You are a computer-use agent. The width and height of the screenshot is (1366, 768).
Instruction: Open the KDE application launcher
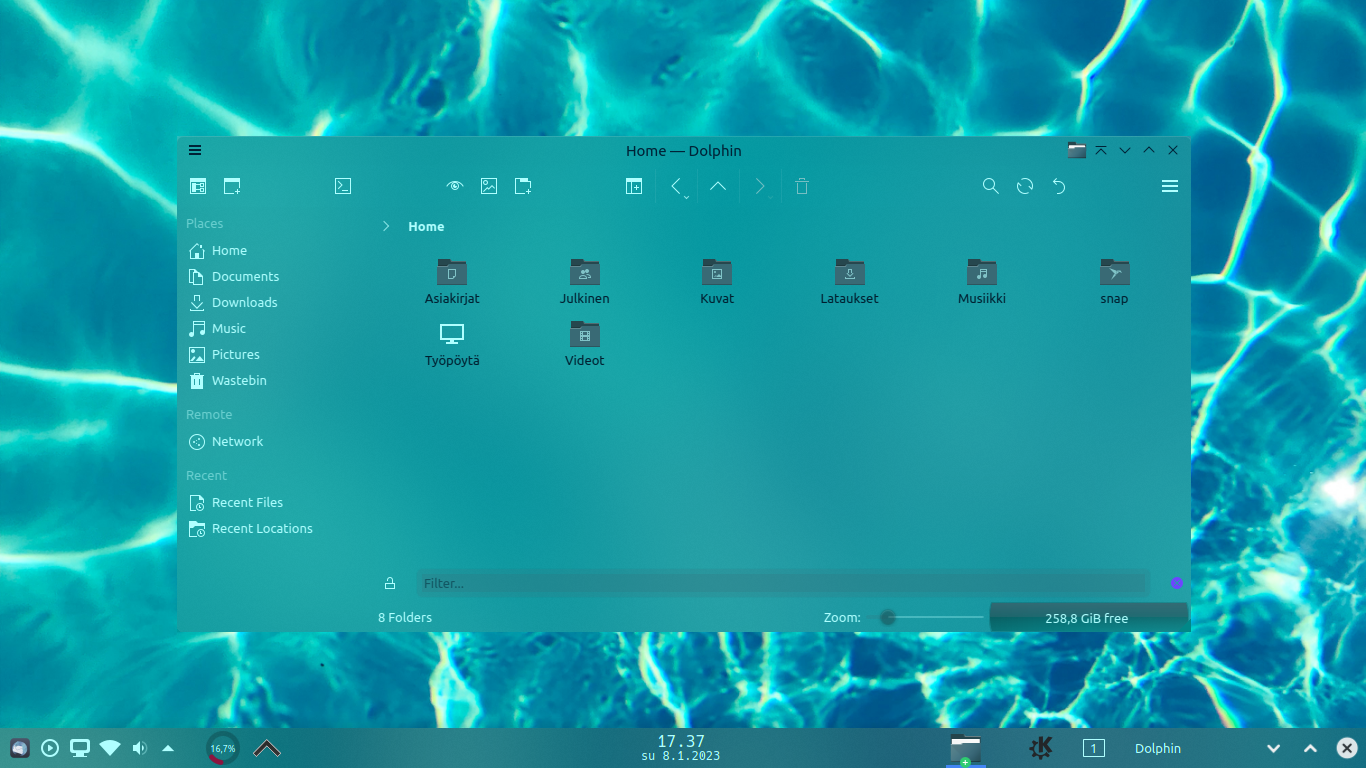[x=1041, y=748]
